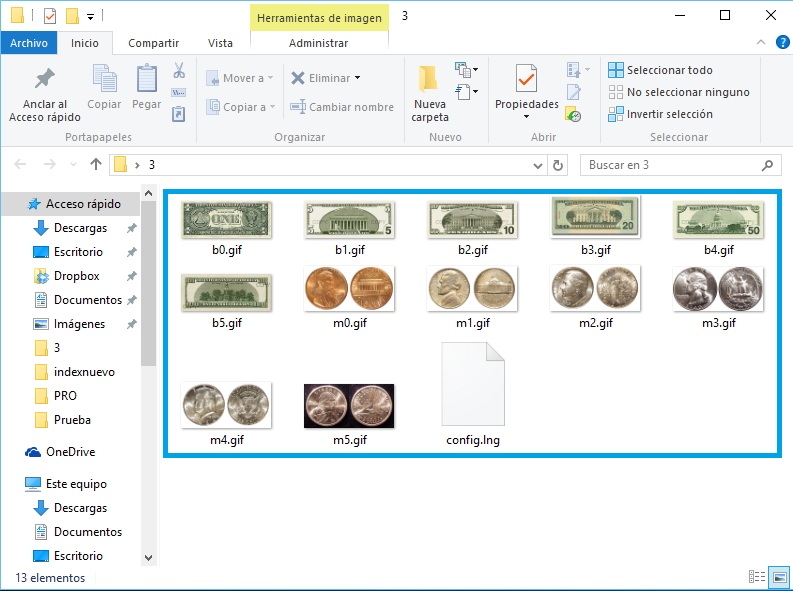Click the scissors Cut icon
The height and width of the screenshot is (591, 793).
[179, 70]
